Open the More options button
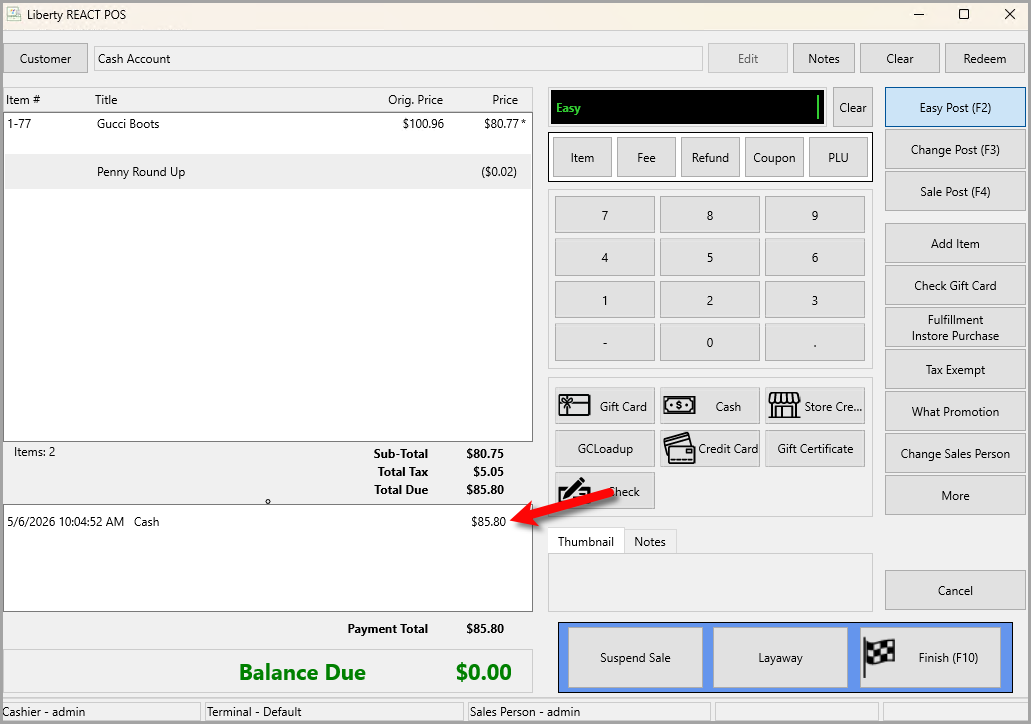The width and height of the screenshot is (1031, 724). [x=955, y=495]
